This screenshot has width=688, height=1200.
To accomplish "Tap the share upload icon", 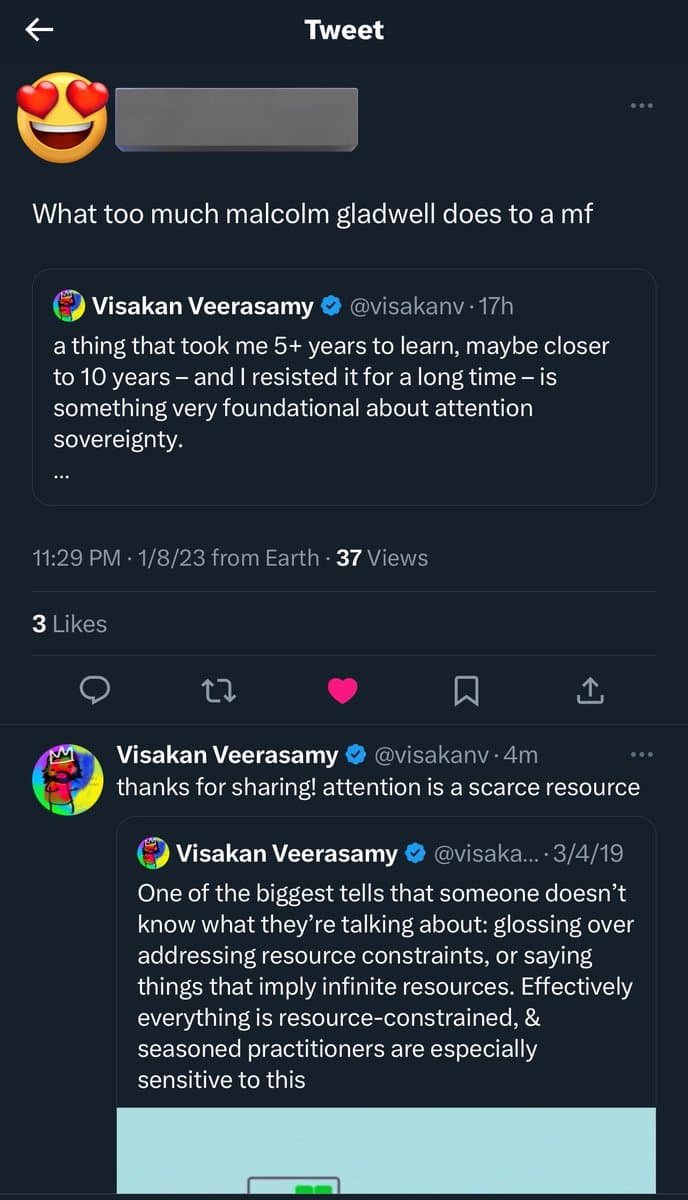I will click(x=590, y=689).
